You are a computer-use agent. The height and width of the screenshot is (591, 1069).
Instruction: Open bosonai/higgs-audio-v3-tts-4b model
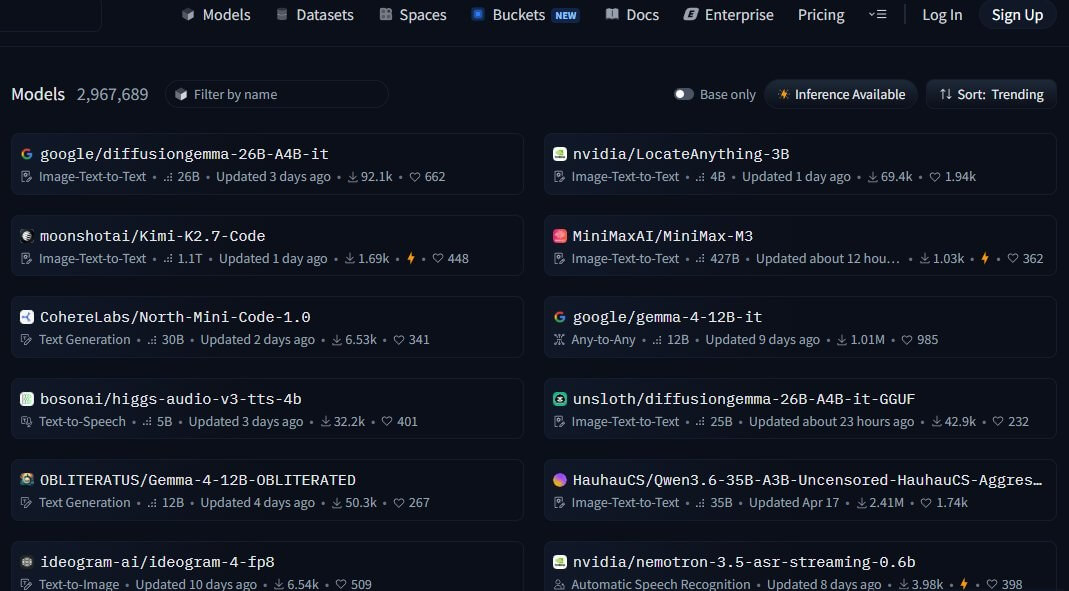pos(267,408)
